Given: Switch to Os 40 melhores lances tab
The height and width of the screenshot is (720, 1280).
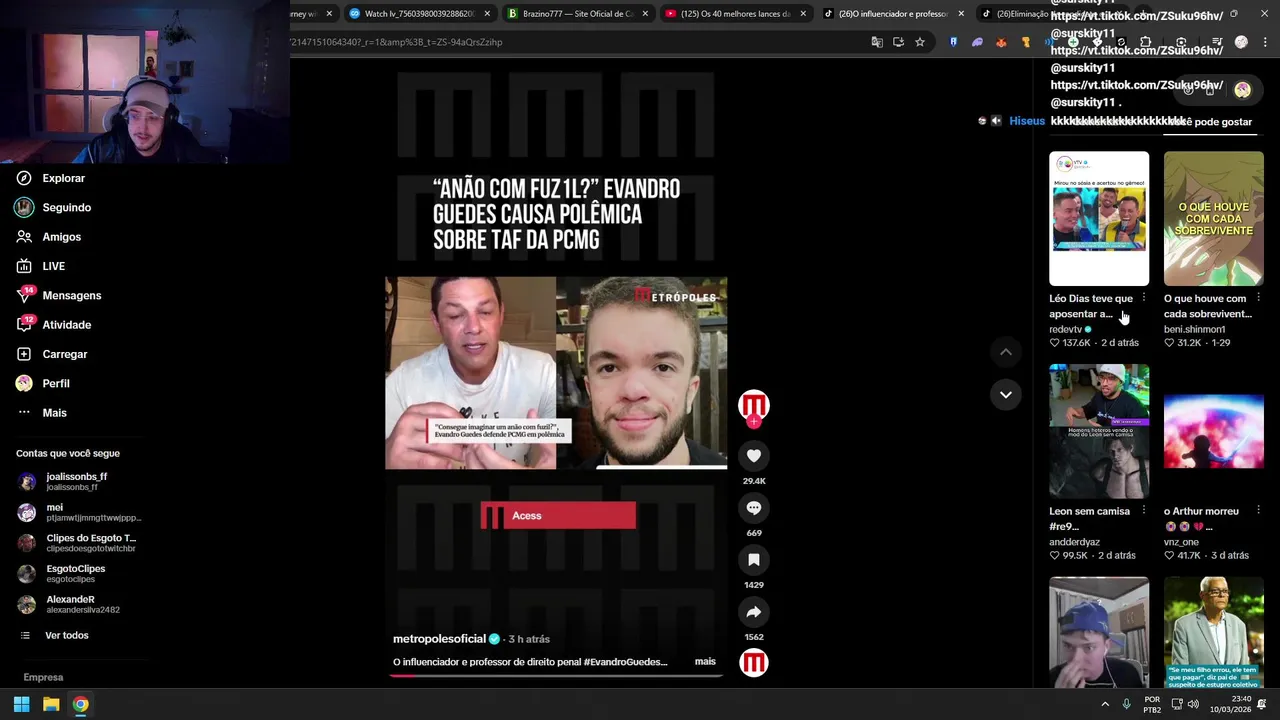Looking at the screenshot, I should [x=735, y=14].
